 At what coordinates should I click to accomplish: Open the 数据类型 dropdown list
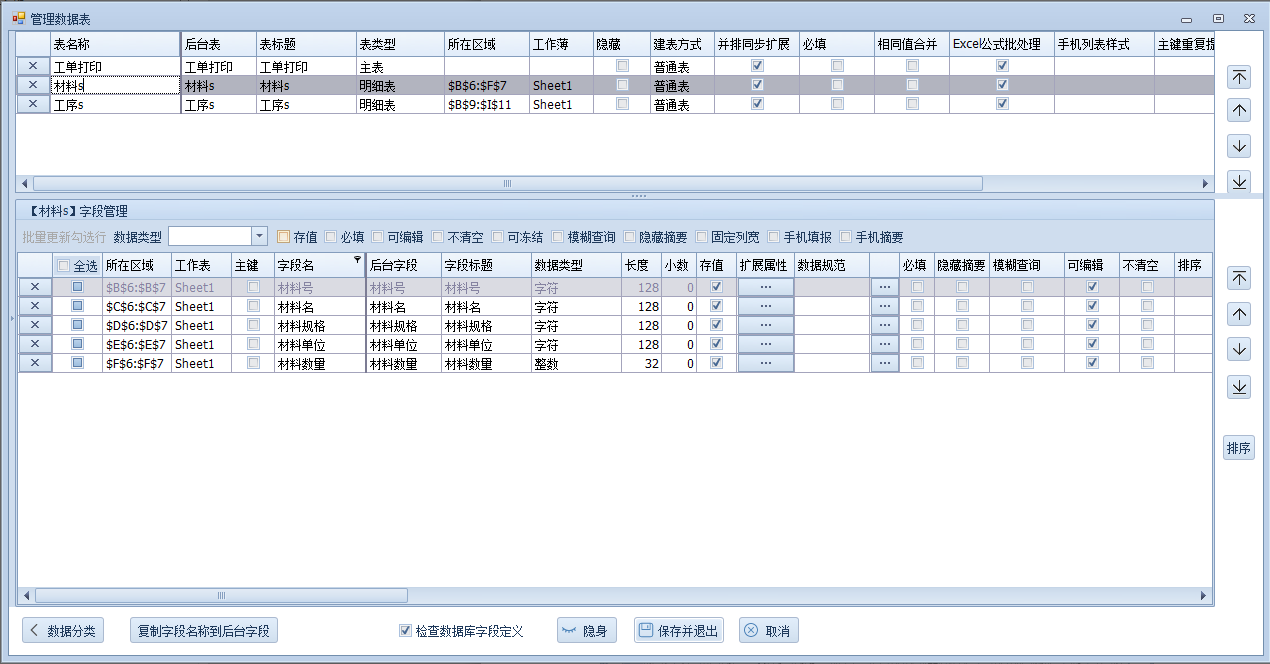[x=259, y=236]
